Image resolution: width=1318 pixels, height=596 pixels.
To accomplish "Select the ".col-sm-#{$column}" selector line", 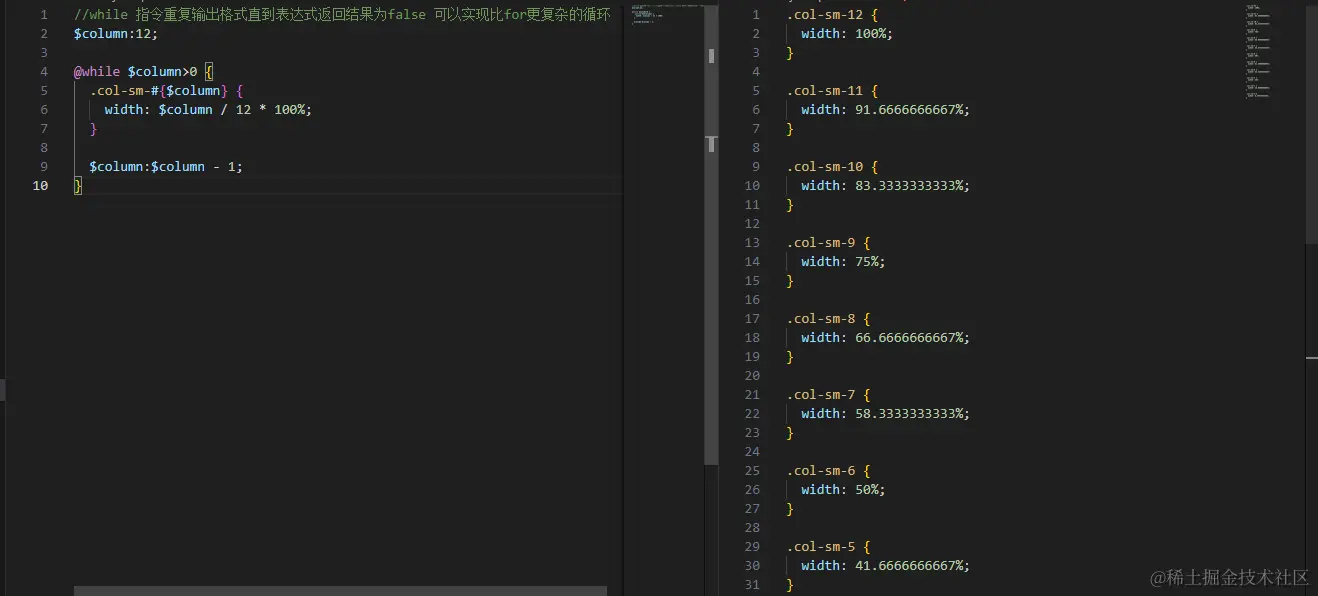I will coord(166,91).
